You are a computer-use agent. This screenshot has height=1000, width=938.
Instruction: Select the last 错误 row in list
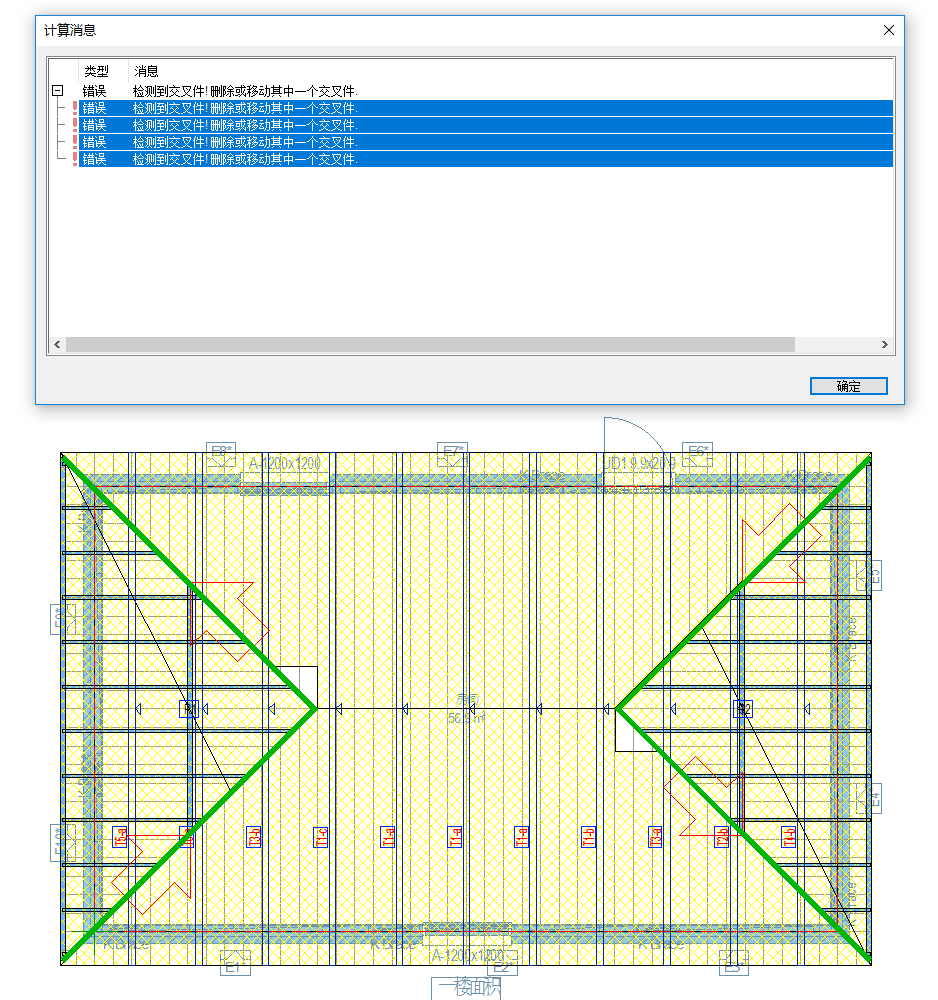486,159
